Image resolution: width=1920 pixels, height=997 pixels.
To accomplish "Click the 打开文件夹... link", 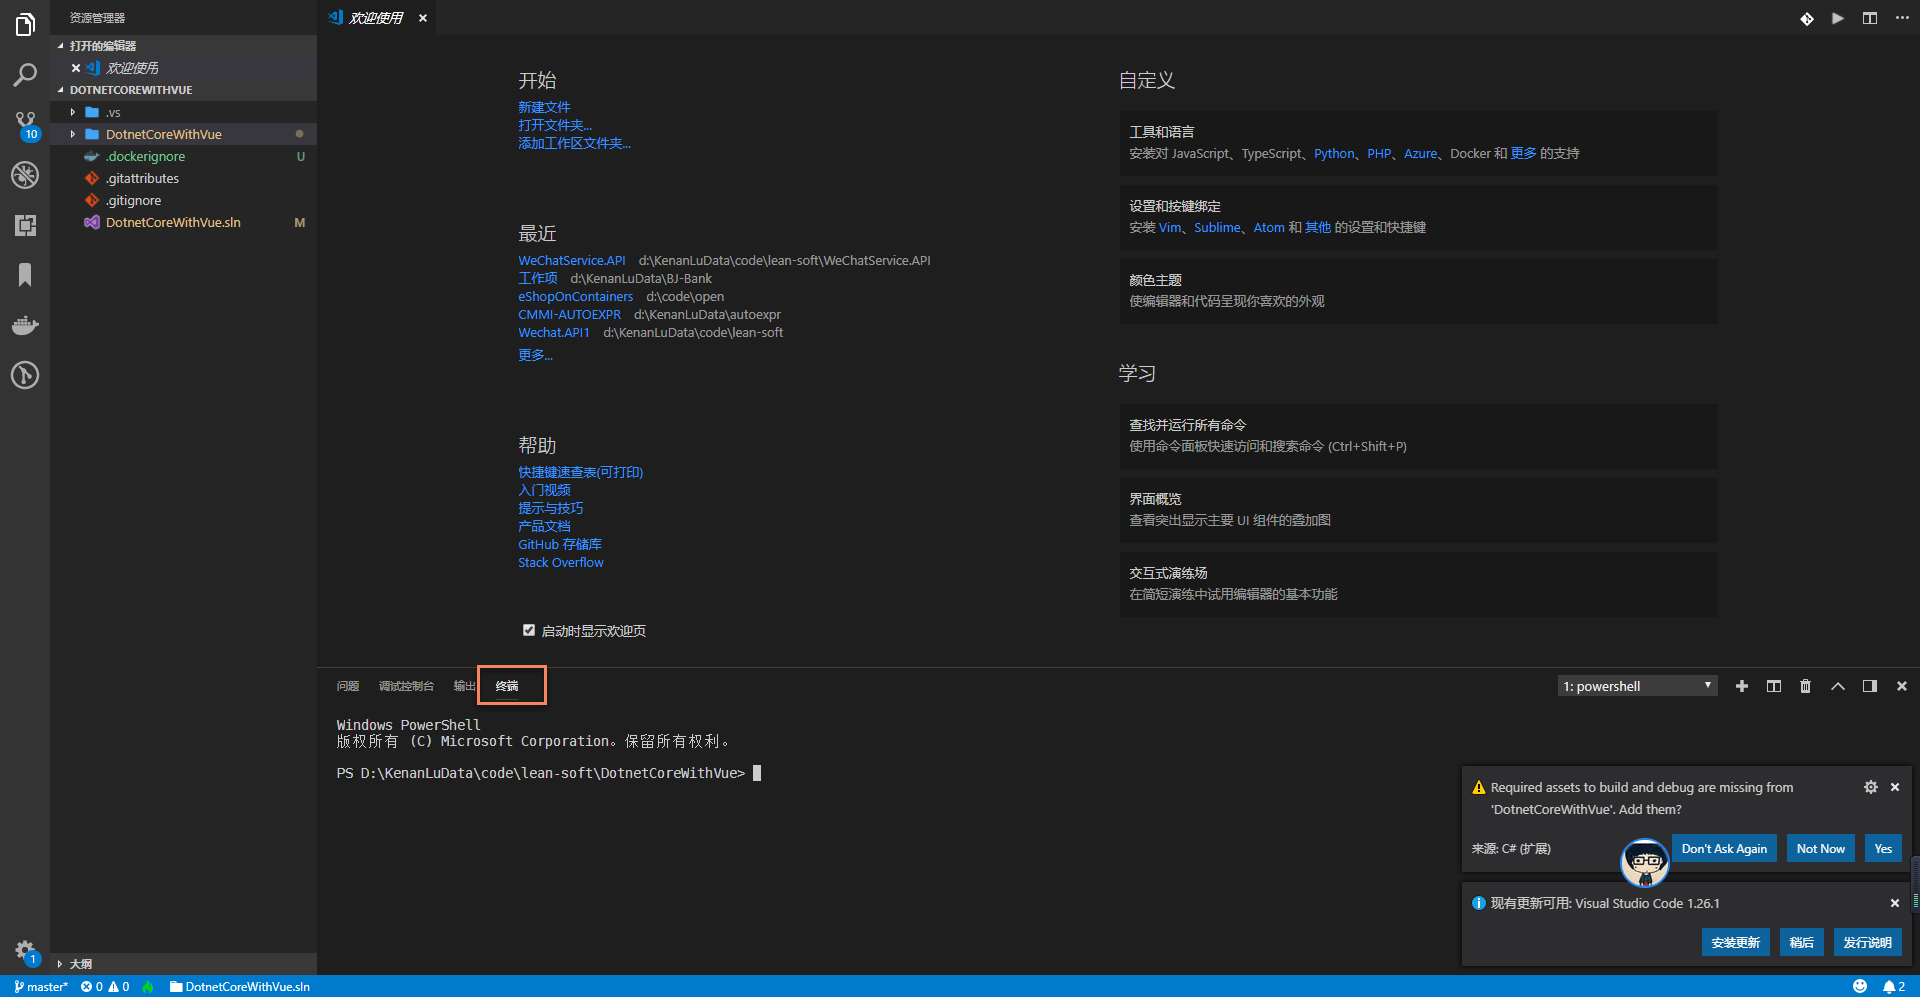I will tap(555, 125).
